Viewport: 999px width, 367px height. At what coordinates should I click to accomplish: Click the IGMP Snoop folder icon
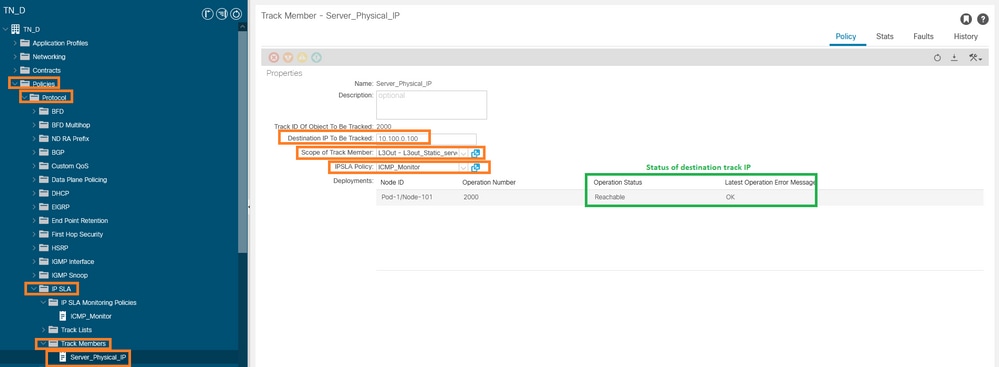(43, 275)
